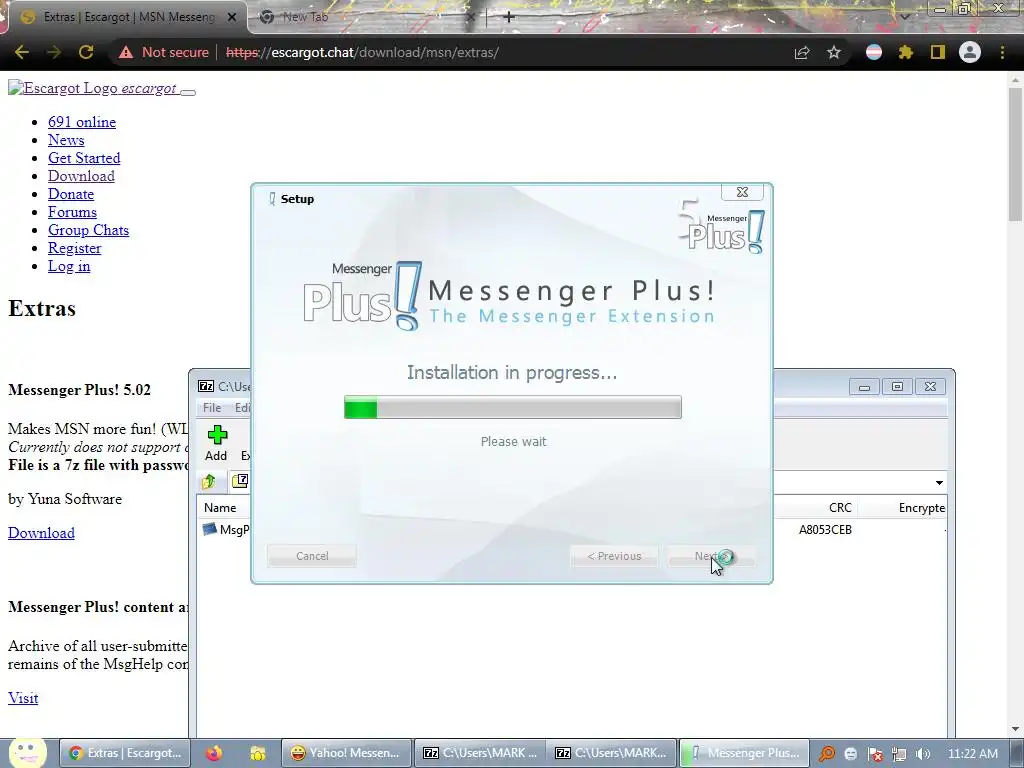Open the News link
Image resolution: width=1024 pixels, height=768 pixels.
[x=66, y=140]
